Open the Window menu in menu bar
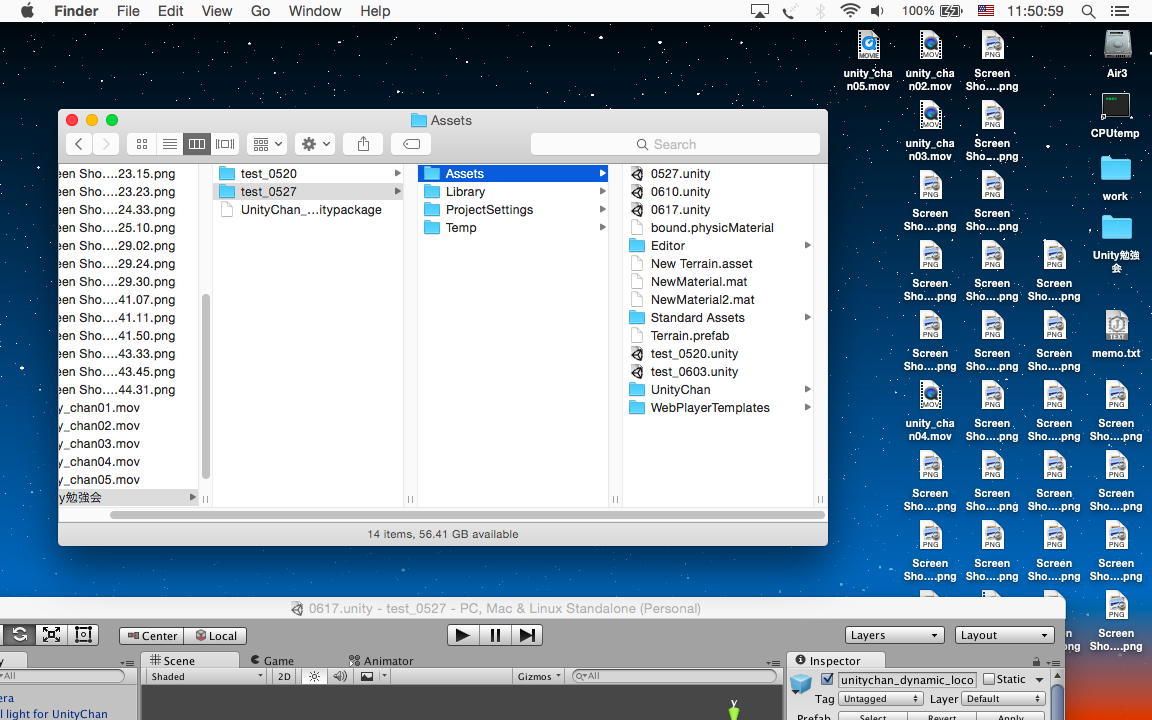 [314, 11]
